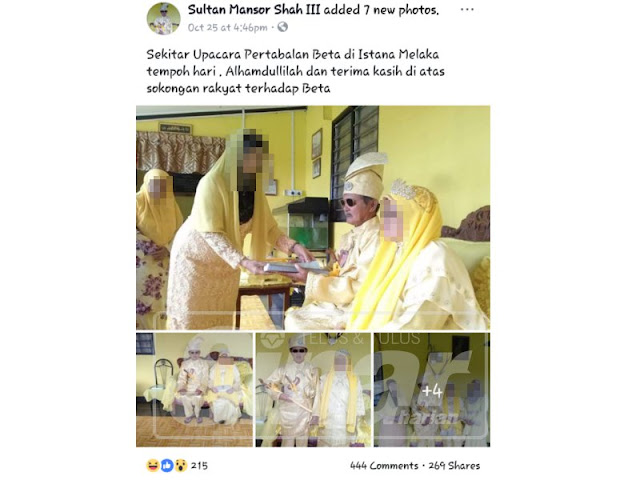Open the three-dot post options menu

[467, 9]
